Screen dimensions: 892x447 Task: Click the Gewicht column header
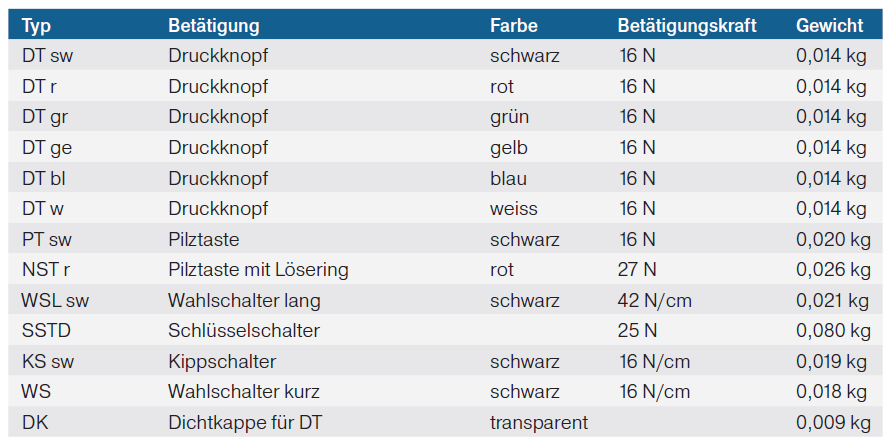(830, 25)
